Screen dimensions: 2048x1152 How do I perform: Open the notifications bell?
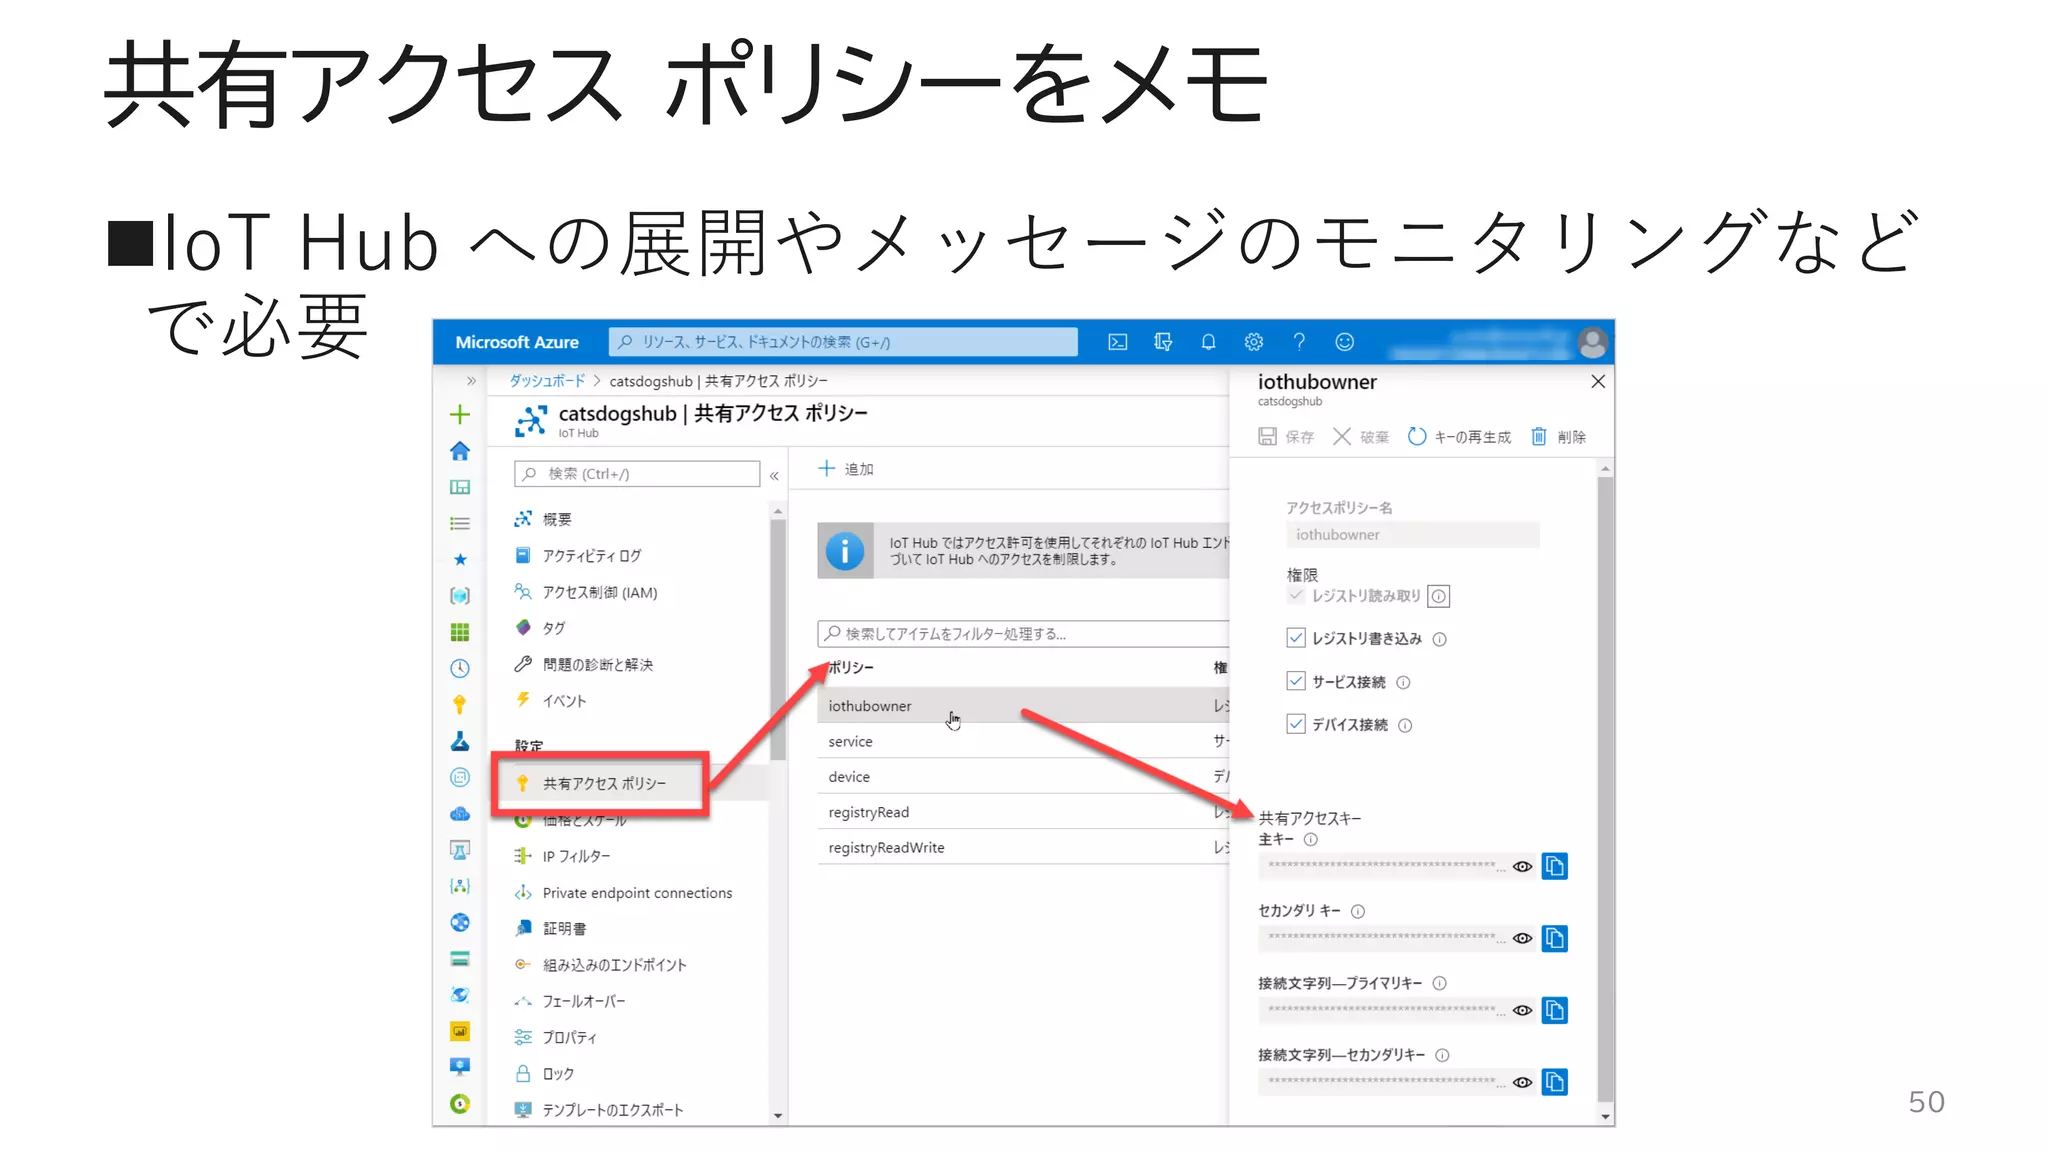point(1208,342)
